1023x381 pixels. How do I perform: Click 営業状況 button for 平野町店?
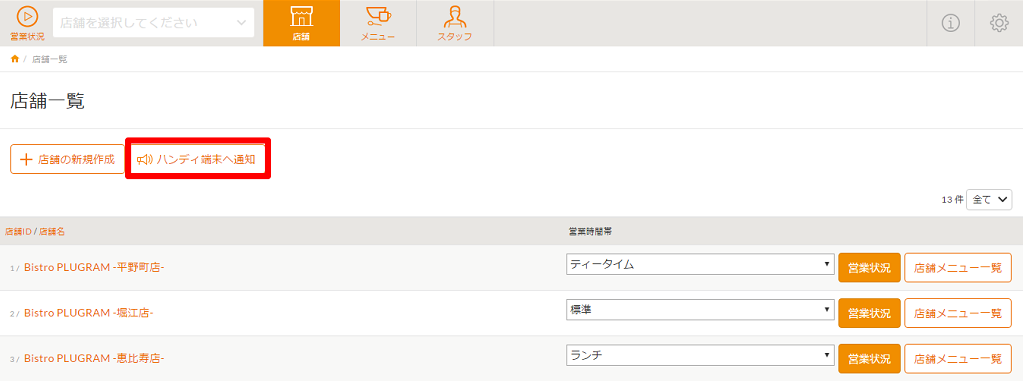(x=869, y=267)
